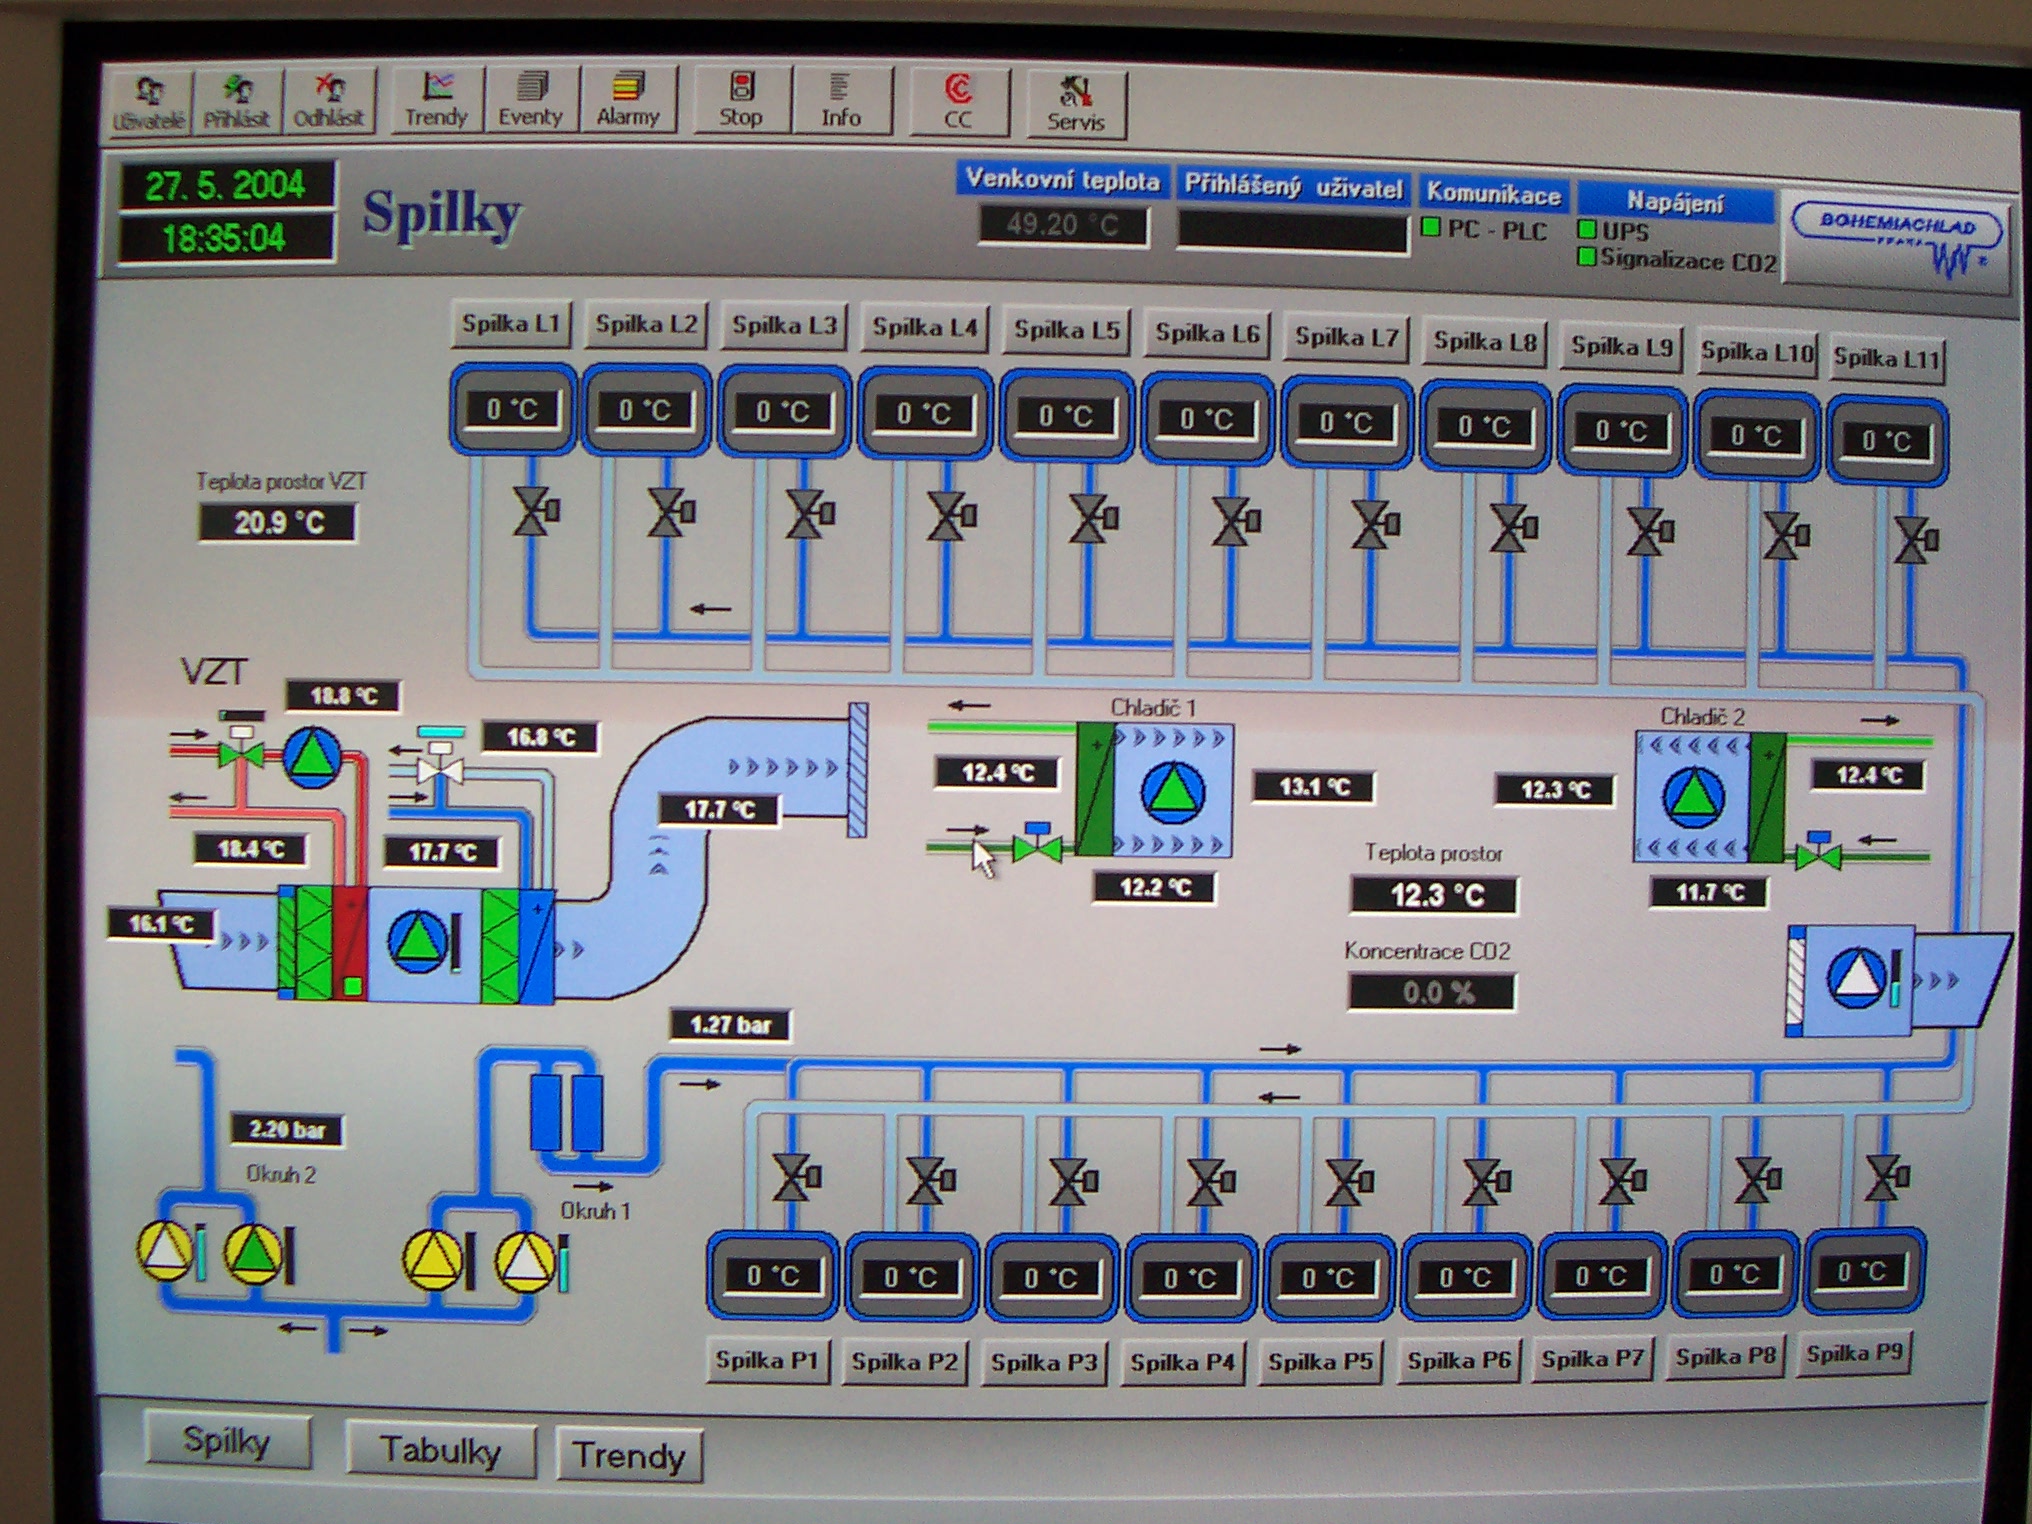Click the Spilka L1 valve symbol
2032x1524 pixels.
pyautogui.click(x=535, y=512)
